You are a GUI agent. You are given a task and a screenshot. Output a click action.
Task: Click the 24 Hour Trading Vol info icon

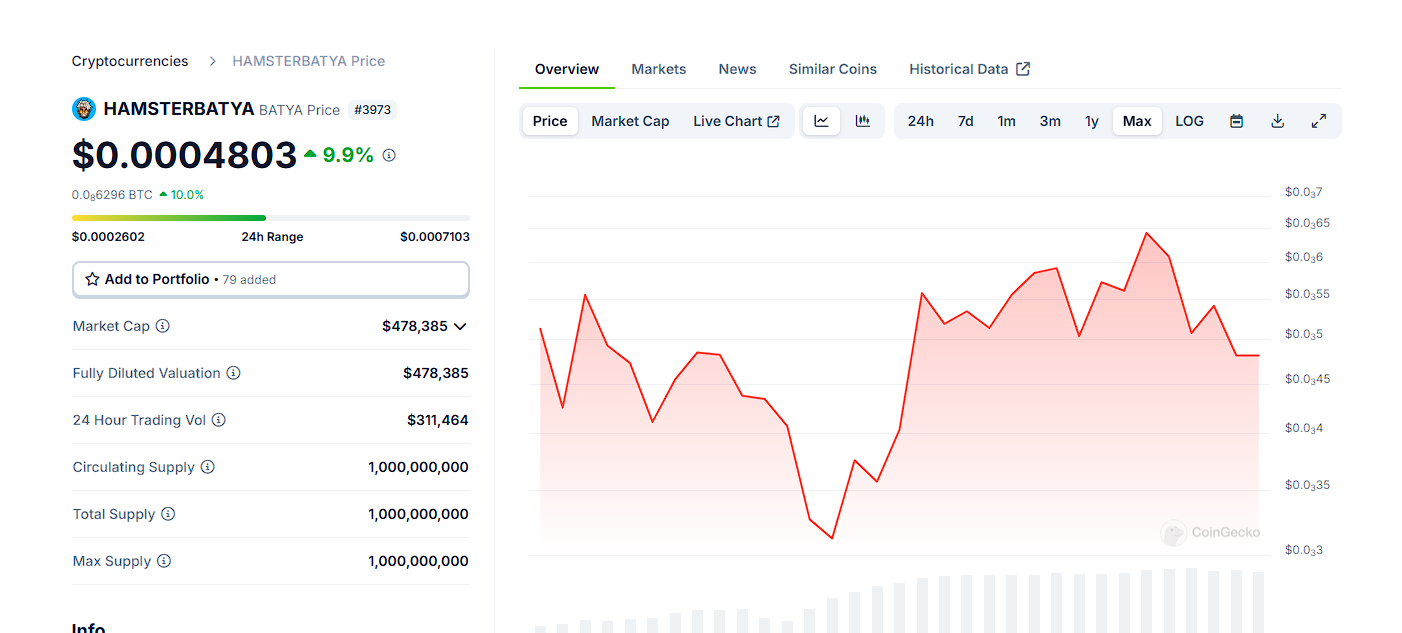pyautogui.click(x=219, y=420)
